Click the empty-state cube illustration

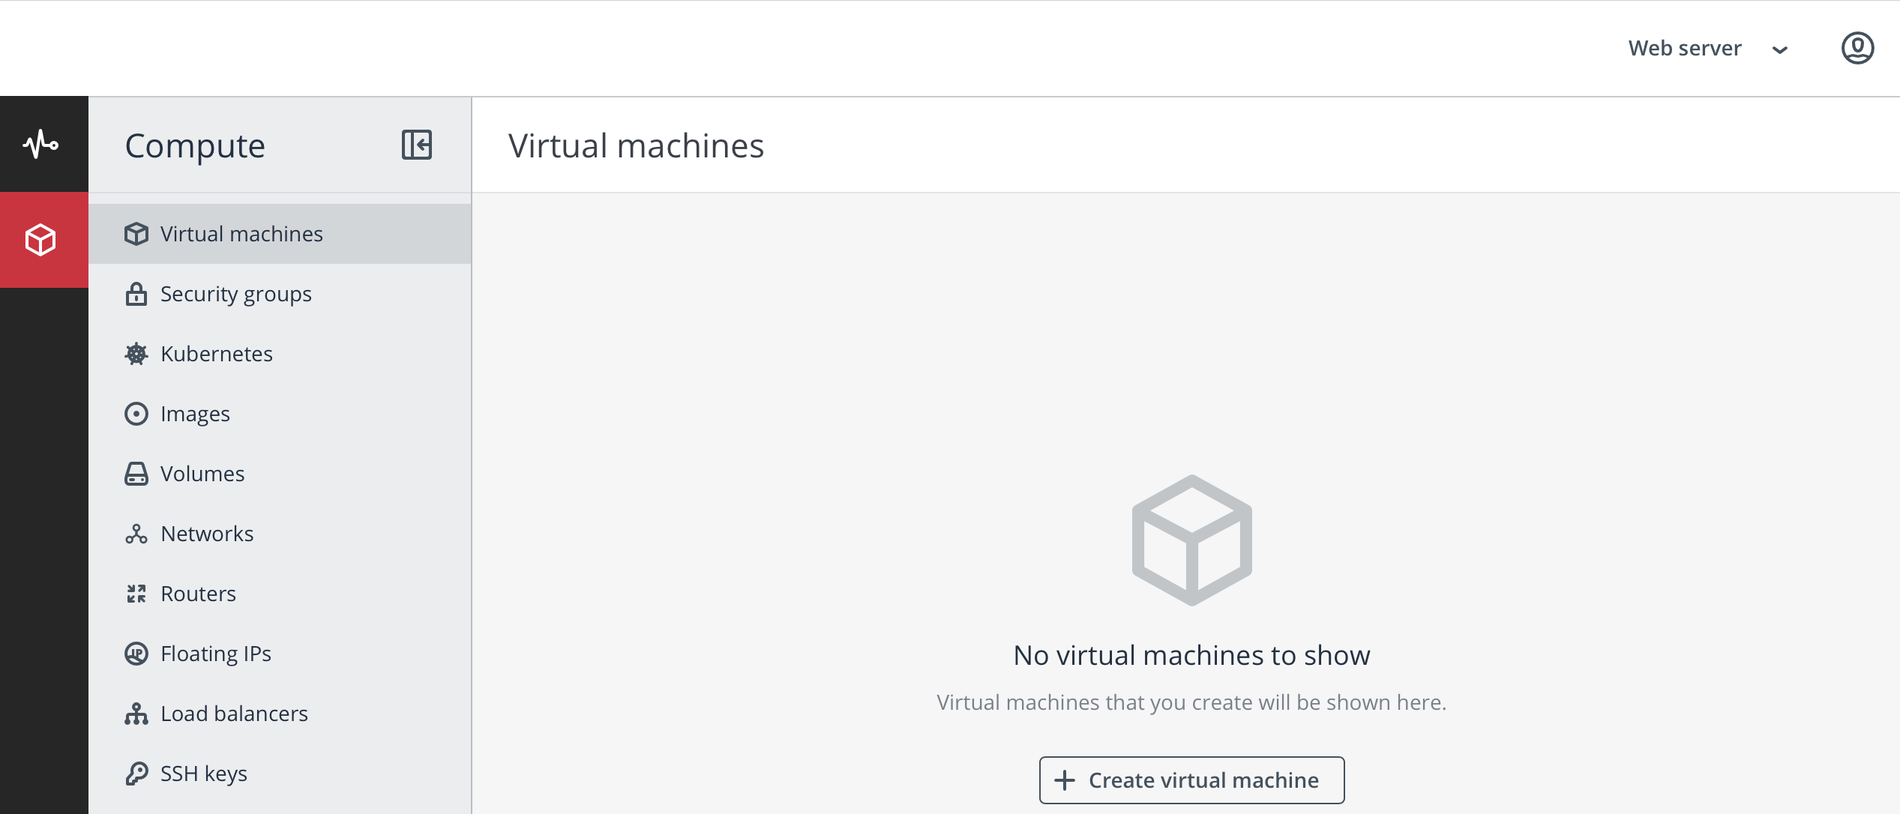coord(1191,540)
